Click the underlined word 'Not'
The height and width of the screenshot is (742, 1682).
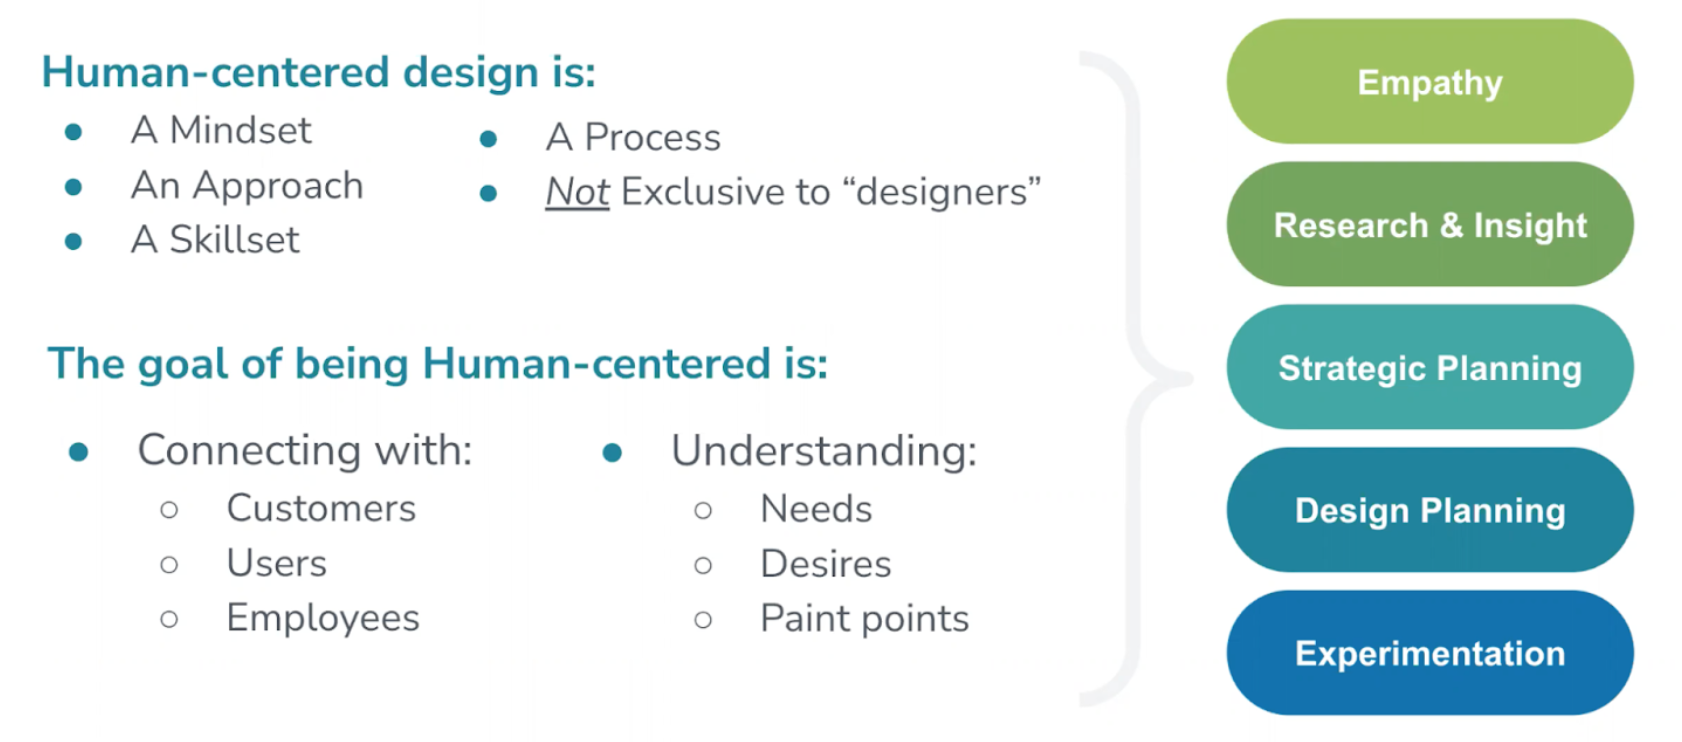coord(578,192)
